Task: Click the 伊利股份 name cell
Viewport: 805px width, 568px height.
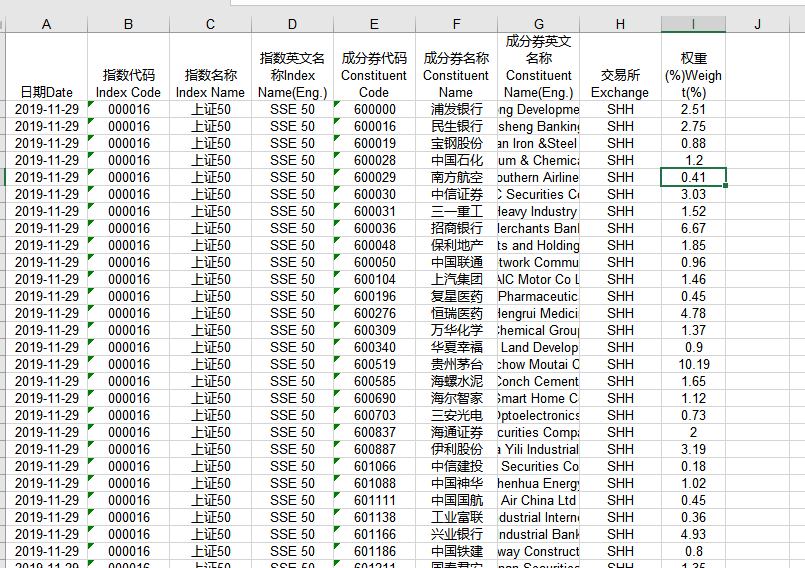Action: [x=456, y=449]
